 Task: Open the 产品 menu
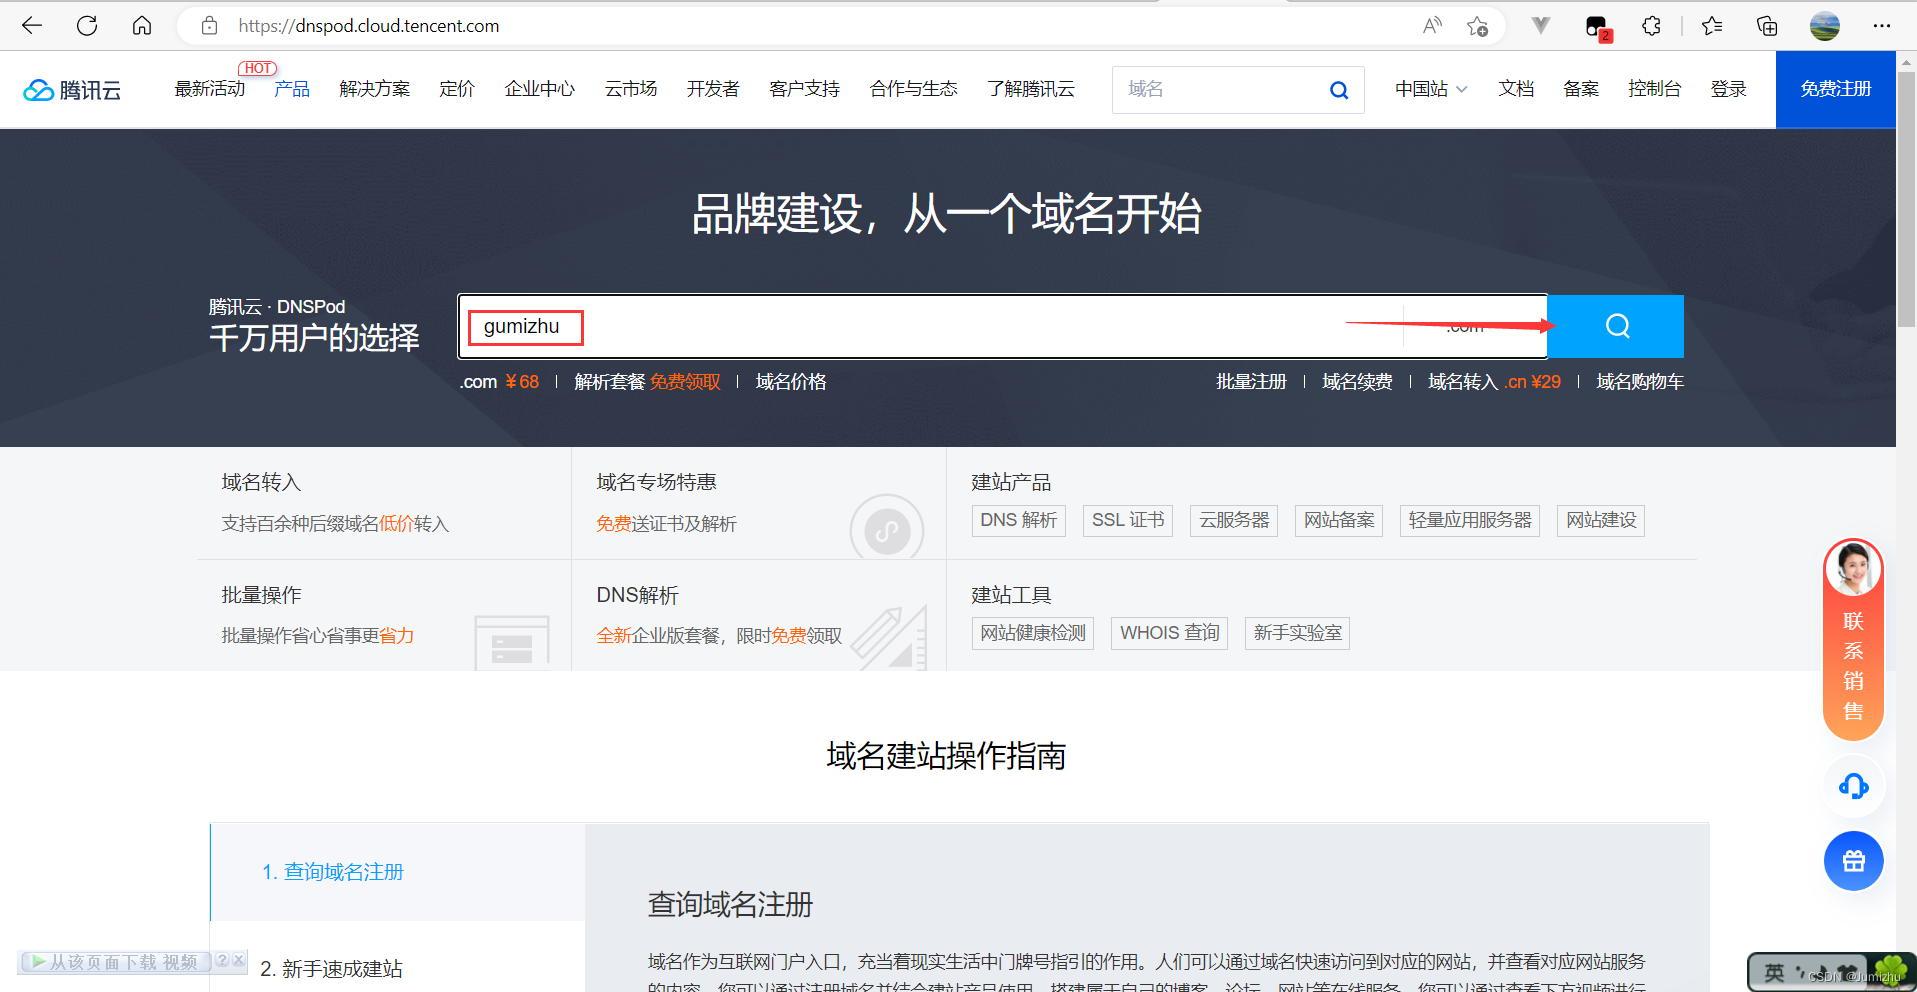point(292,89)
